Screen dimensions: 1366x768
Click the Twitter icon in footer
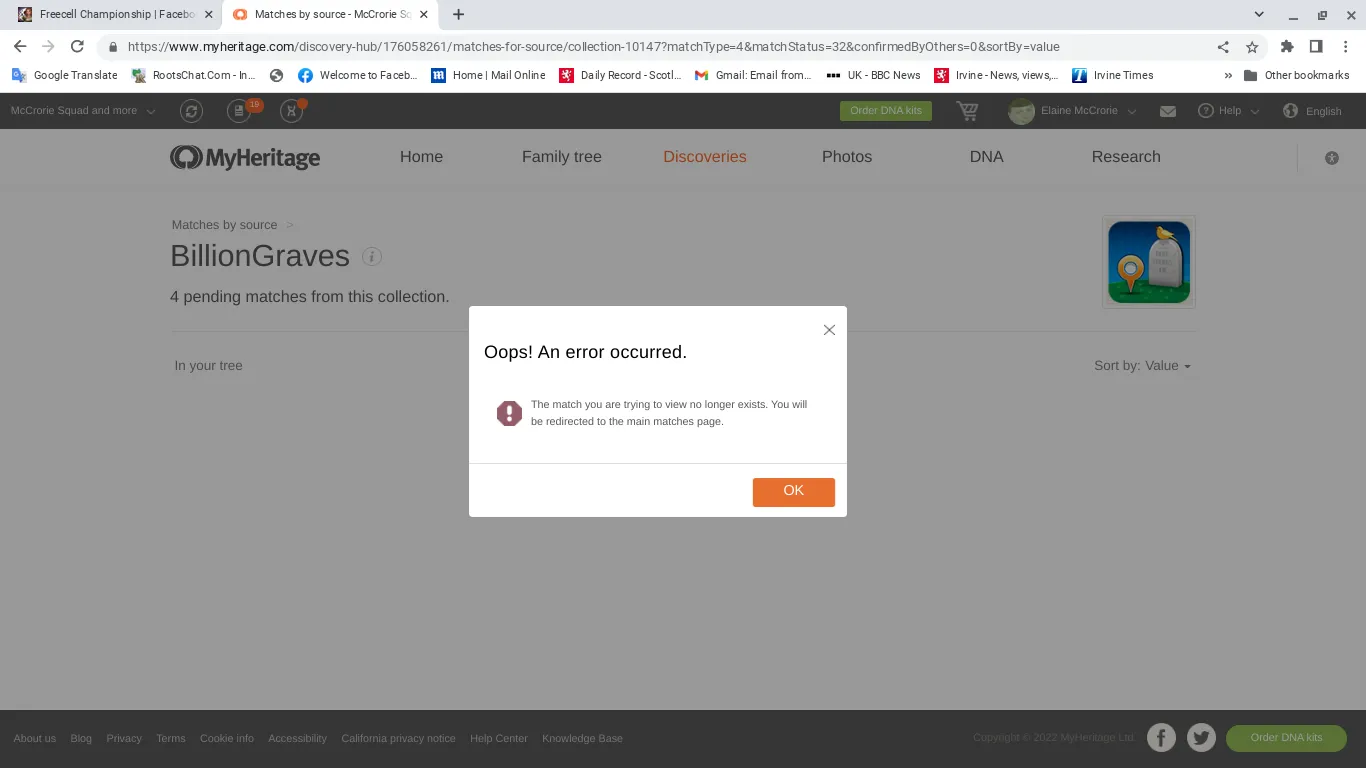pos(1201,738)
